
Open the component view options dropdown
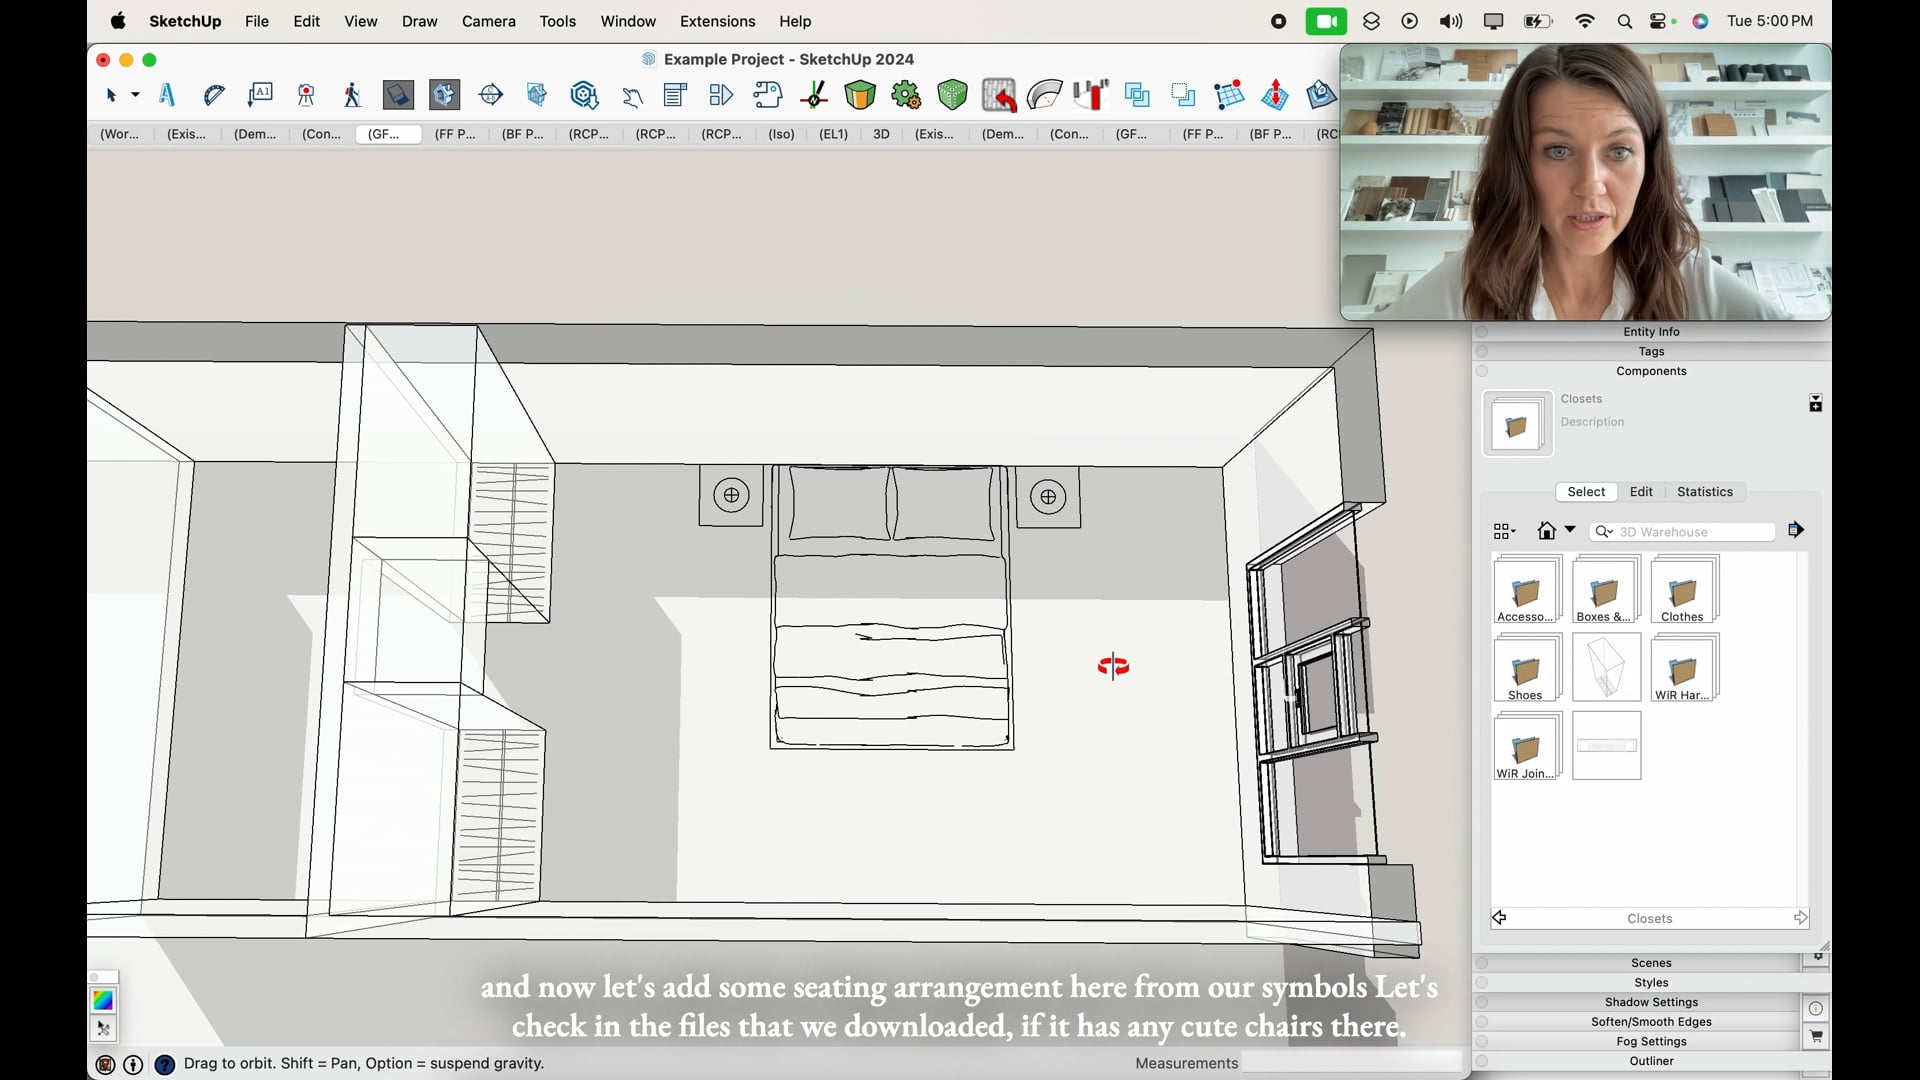click(1503, 531)
